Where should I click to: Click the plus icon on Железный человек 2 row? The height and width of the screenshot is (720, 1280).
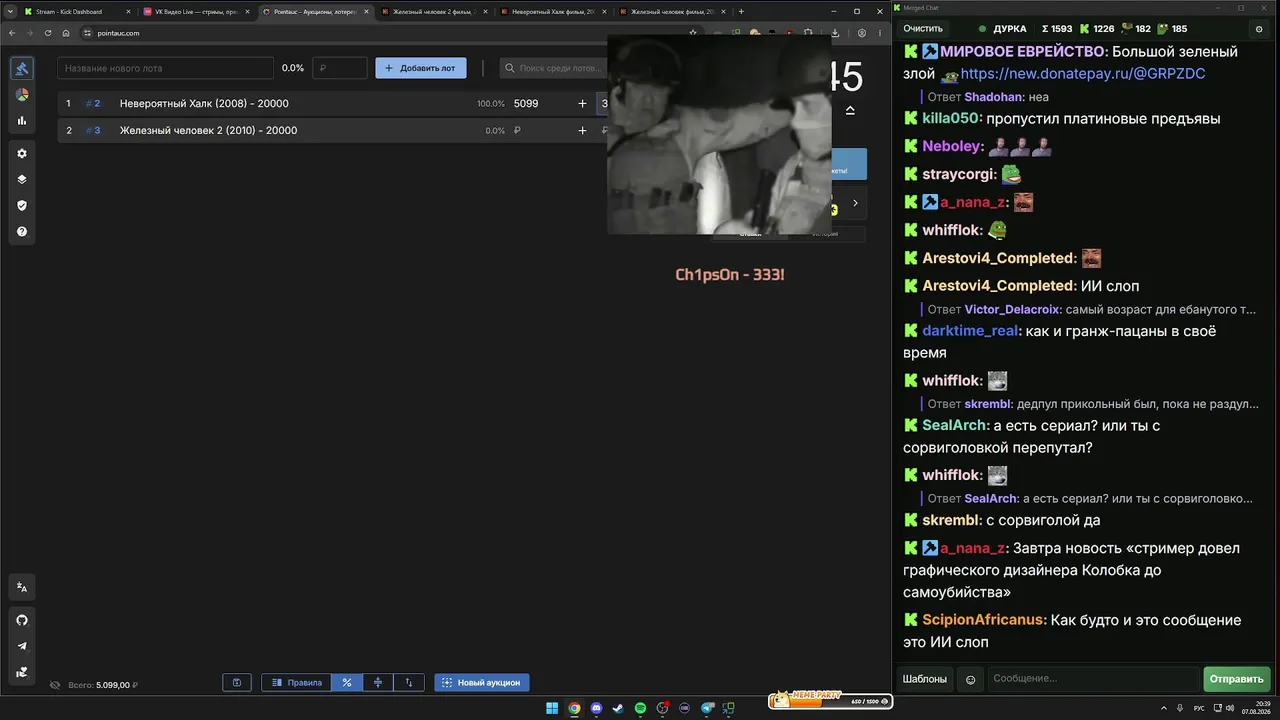pyautogui.click(x=582, y=130)
